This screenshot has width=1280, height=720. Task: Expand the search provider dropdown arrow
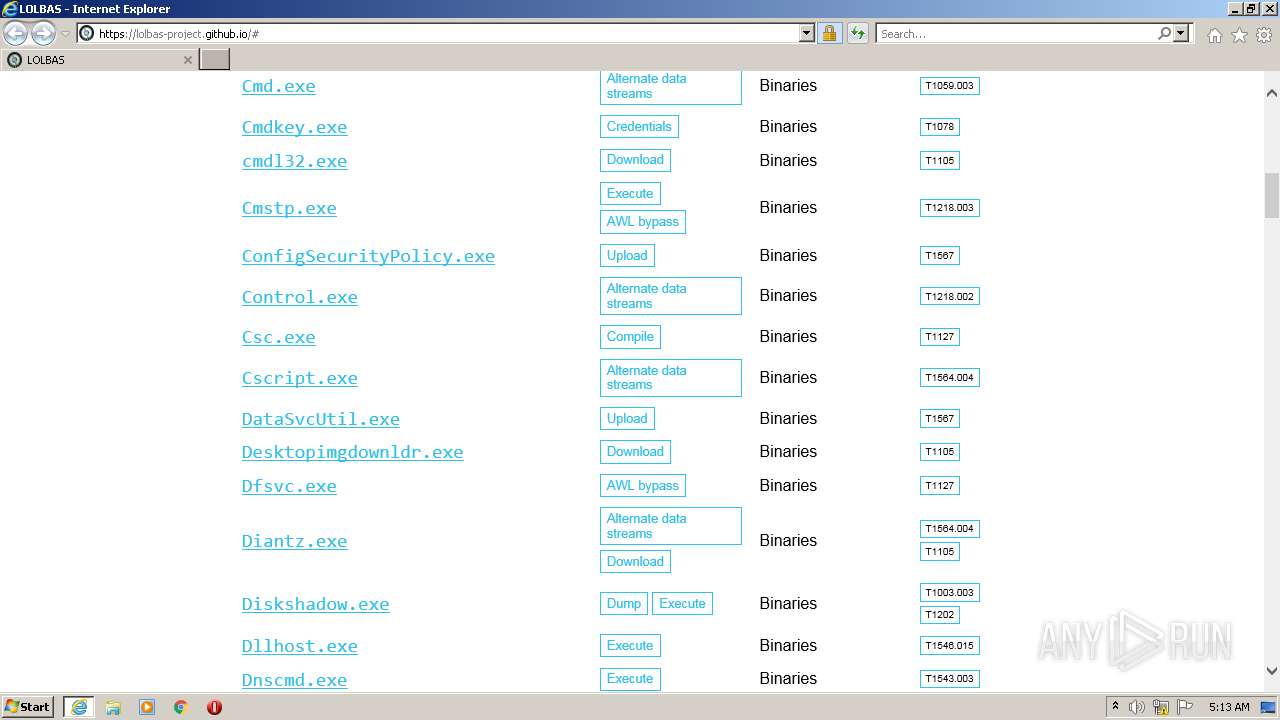[x=1181, y=34]
